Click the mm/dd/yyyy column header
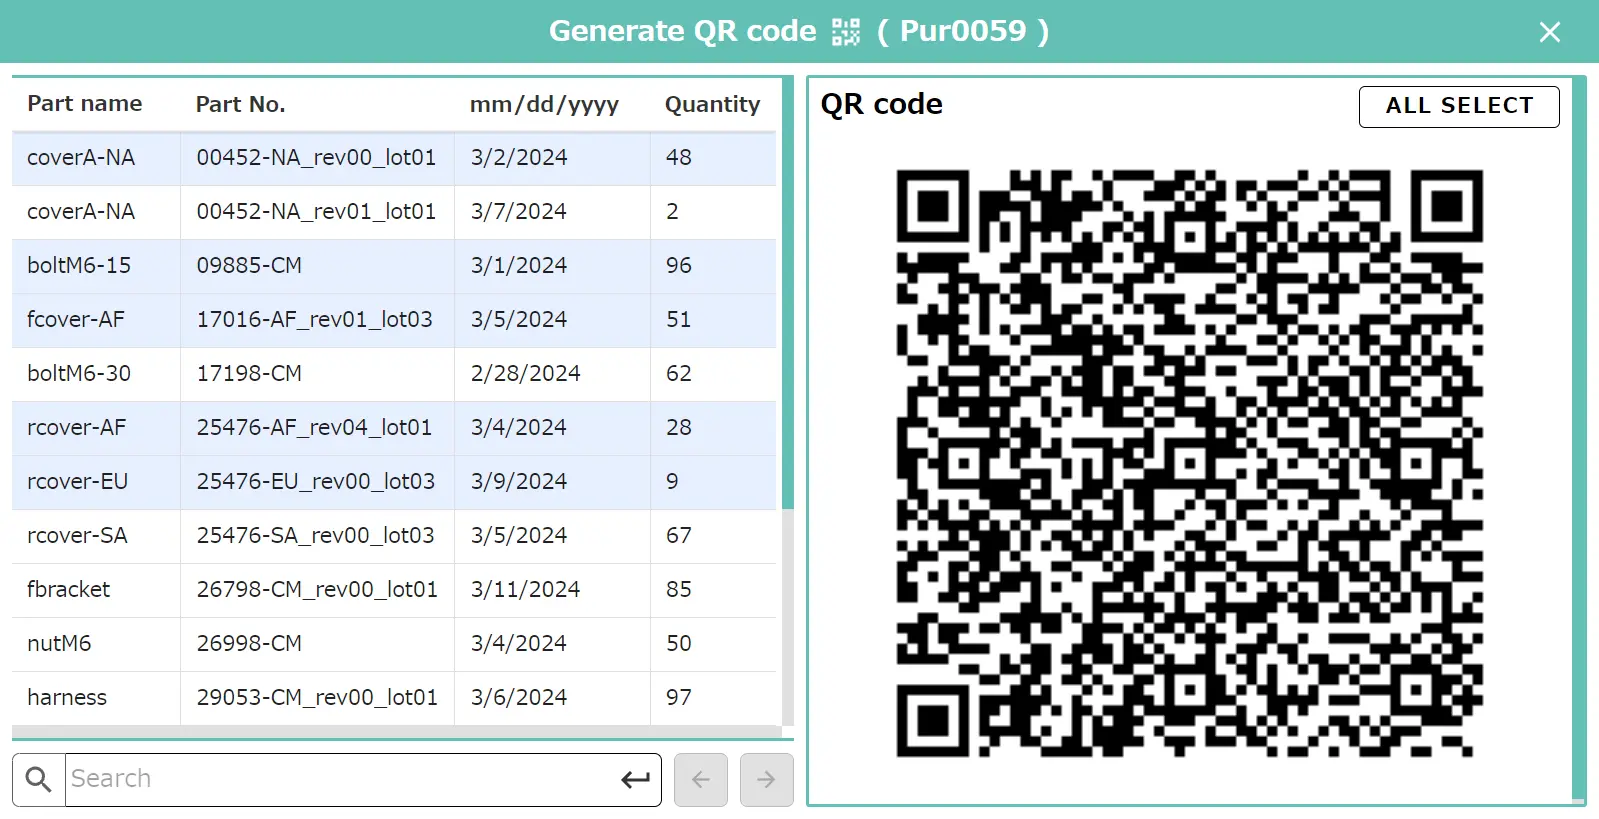This screenshot has width=1599, height=819. (544, 104)
